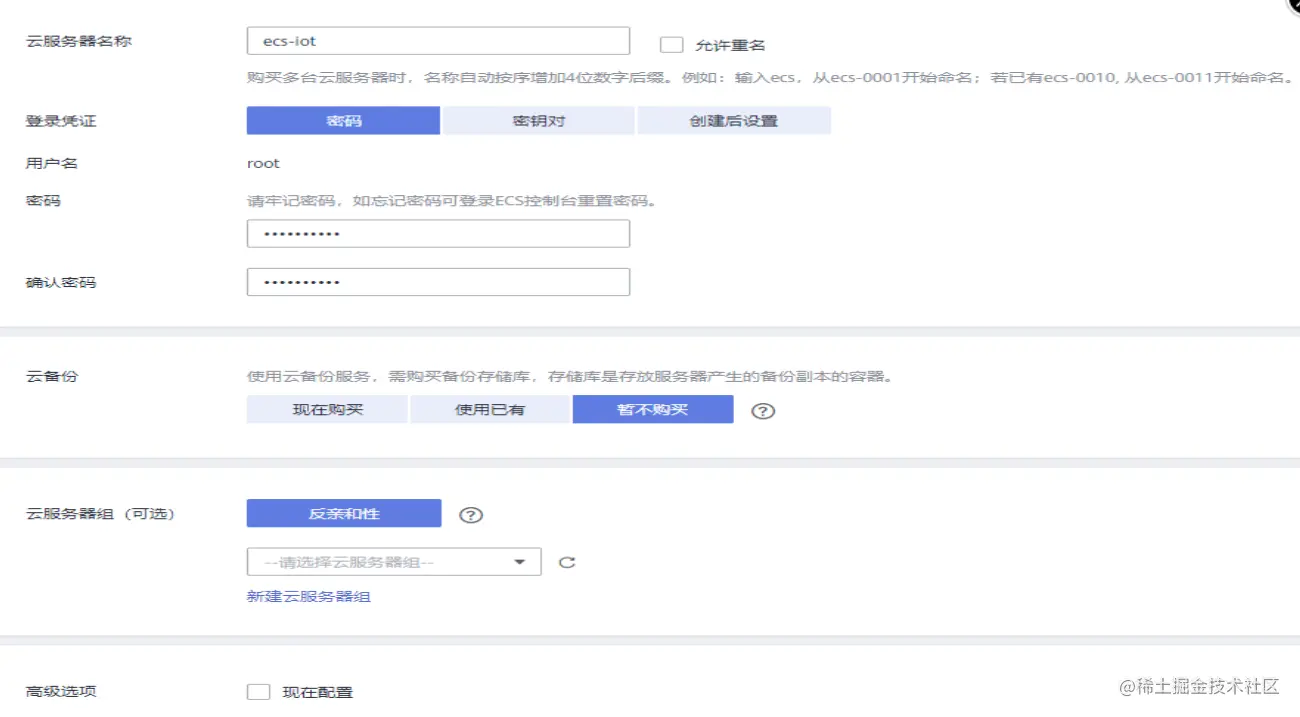Open the 请选择云服务器组 dropdown
Image resolution: width=1300 pixels, height=717 pixels.
394,562
